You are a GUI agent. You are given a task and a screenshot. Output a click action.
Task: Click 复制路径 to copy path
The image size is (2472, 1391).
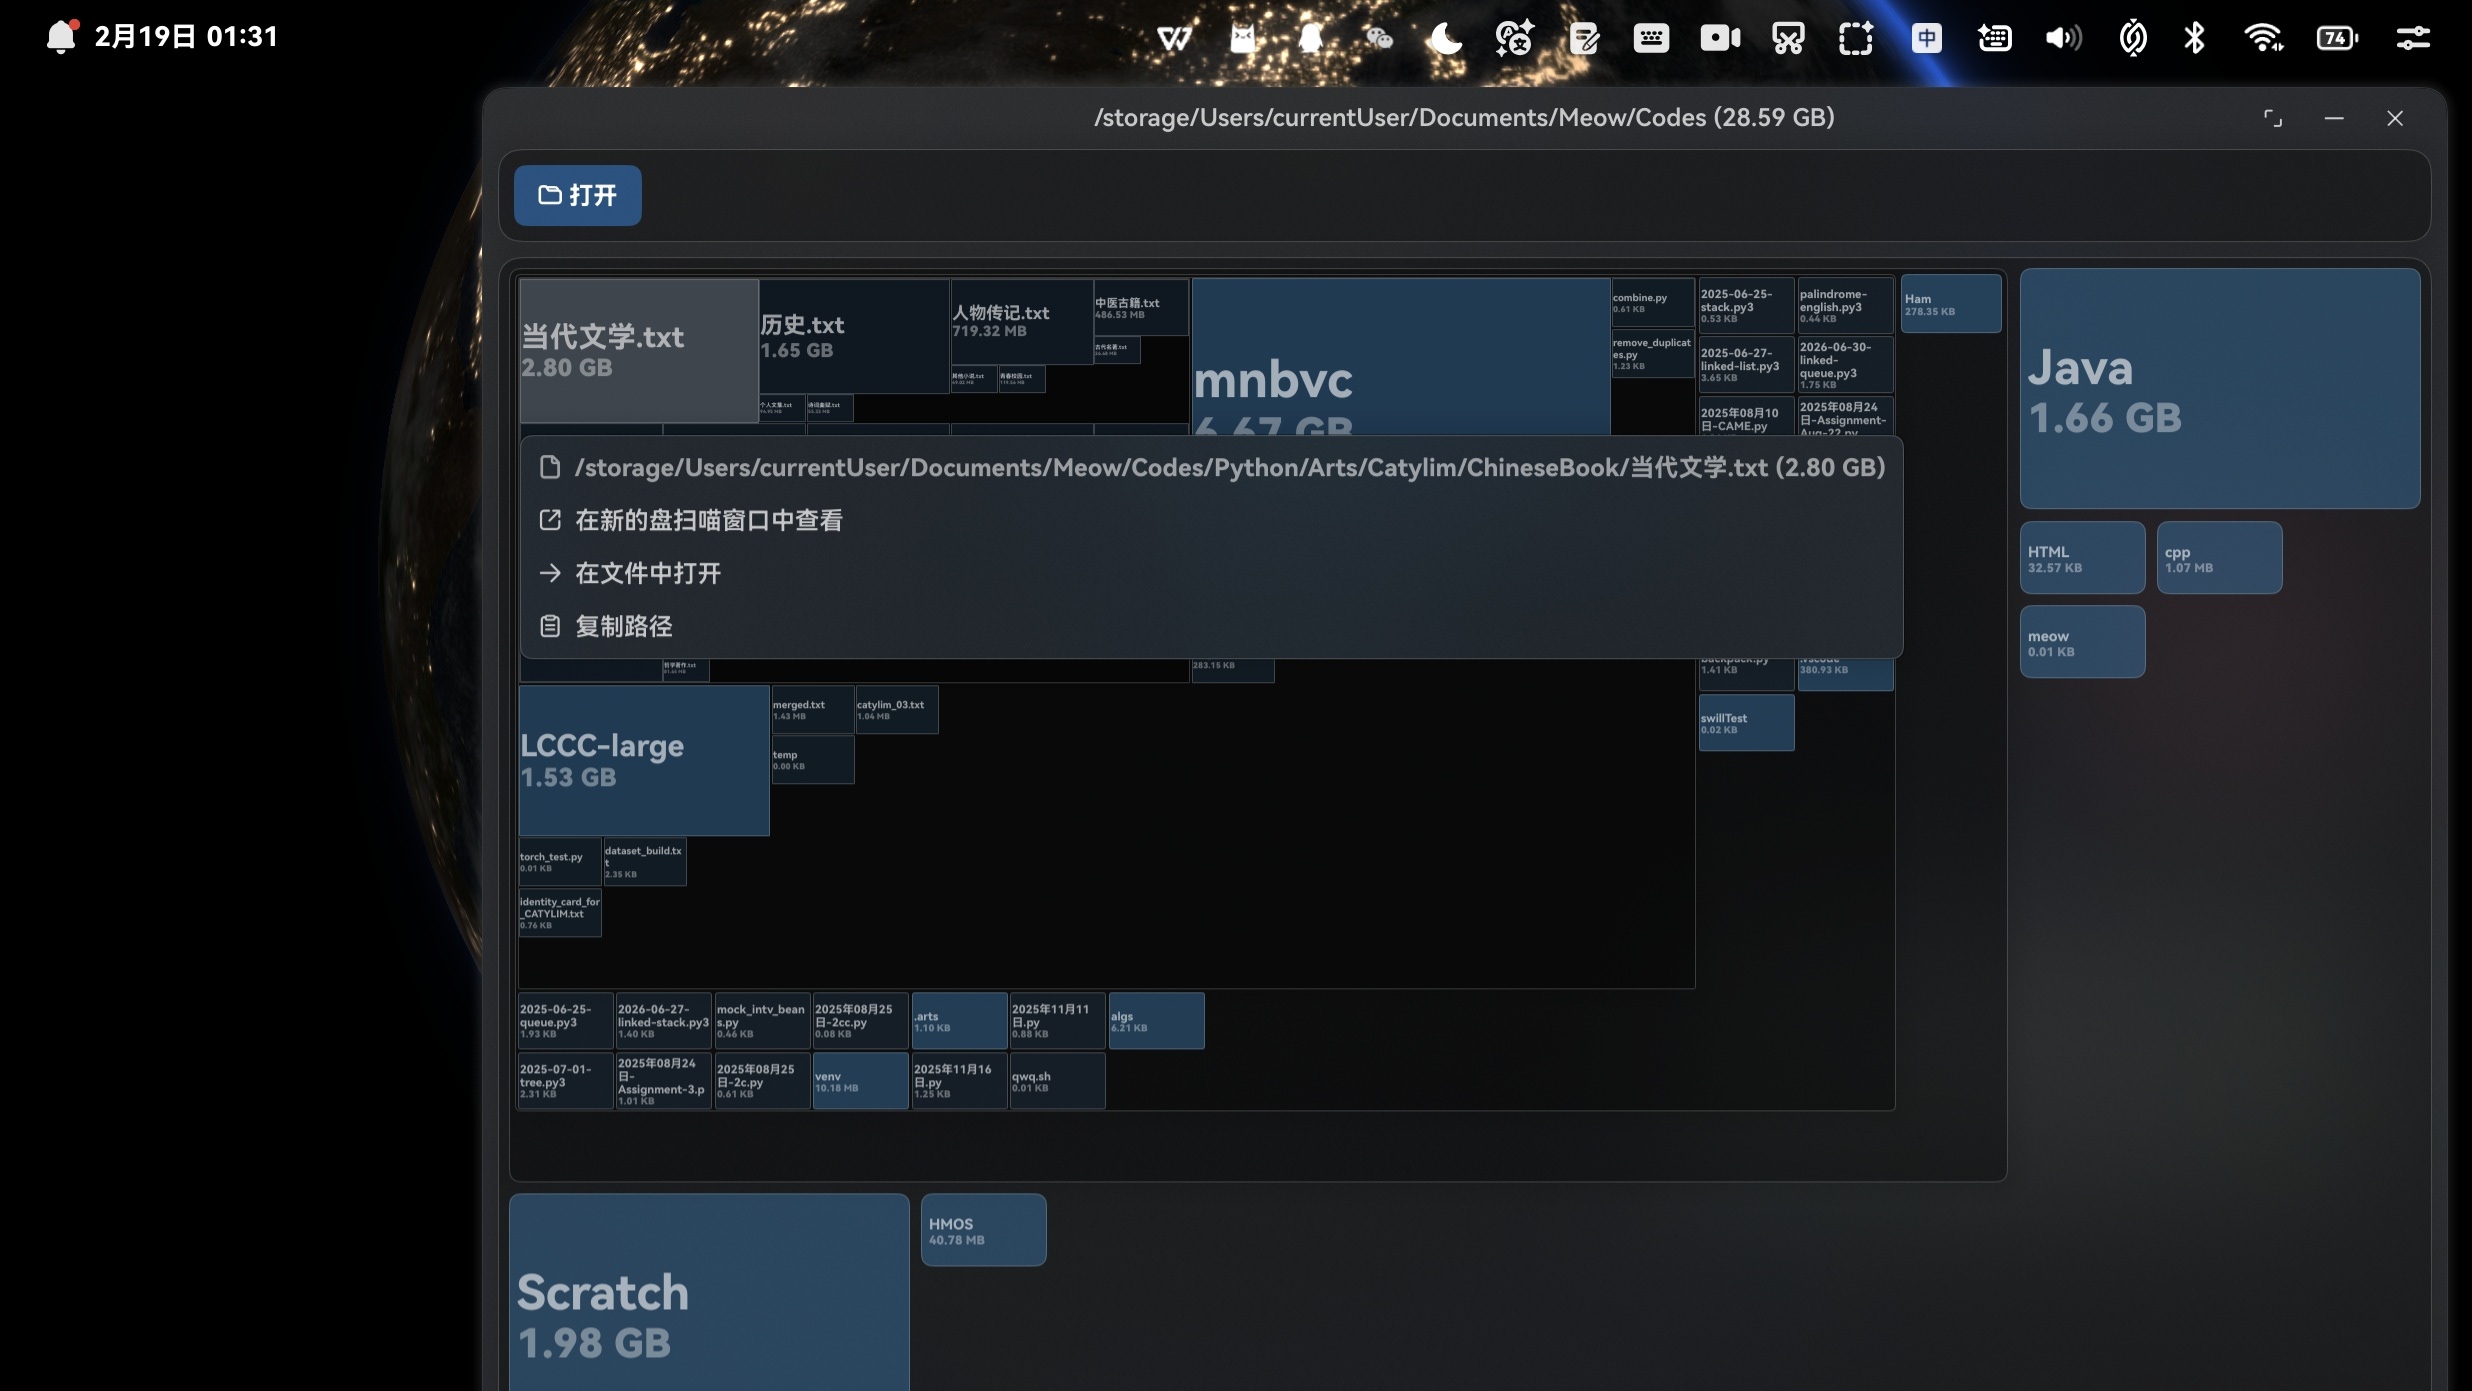(623, 626)
